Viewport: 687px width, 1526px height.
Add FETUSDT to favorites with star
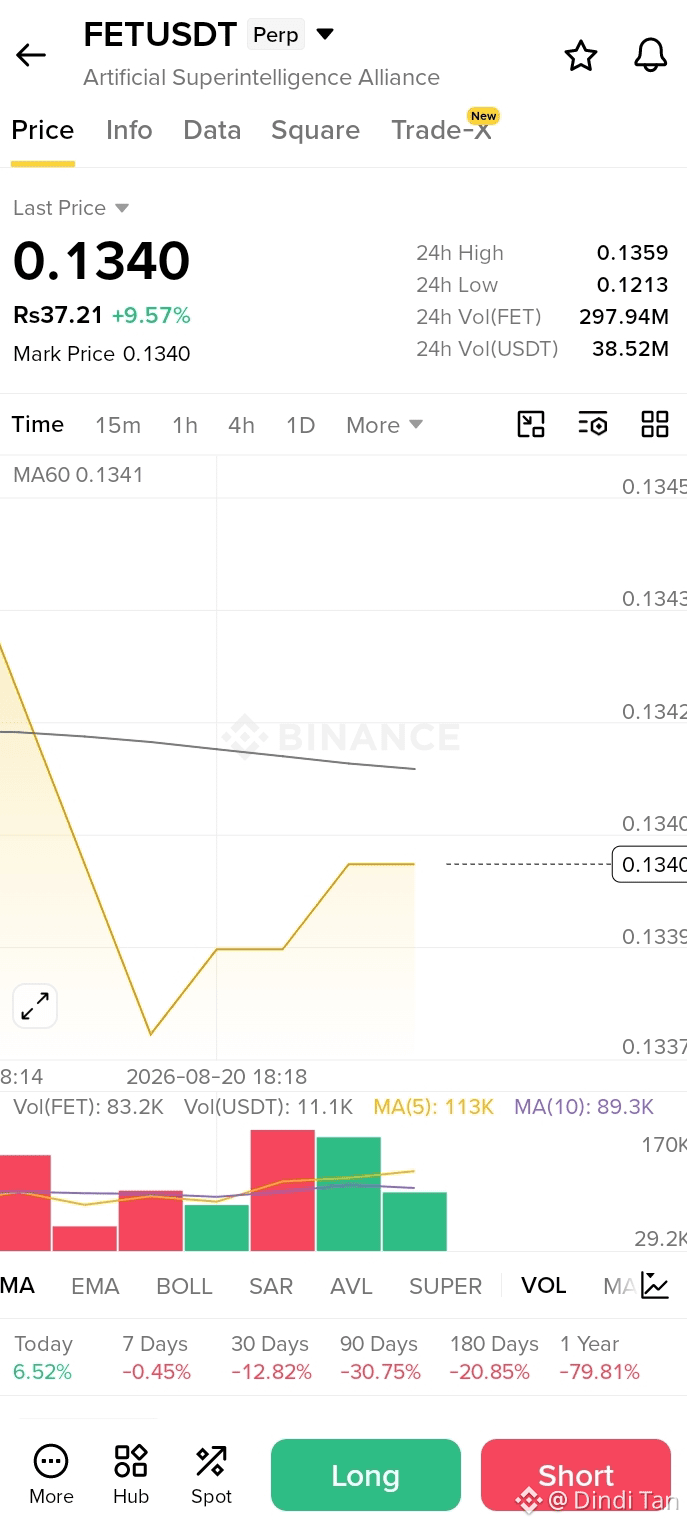tap(581, 55)
